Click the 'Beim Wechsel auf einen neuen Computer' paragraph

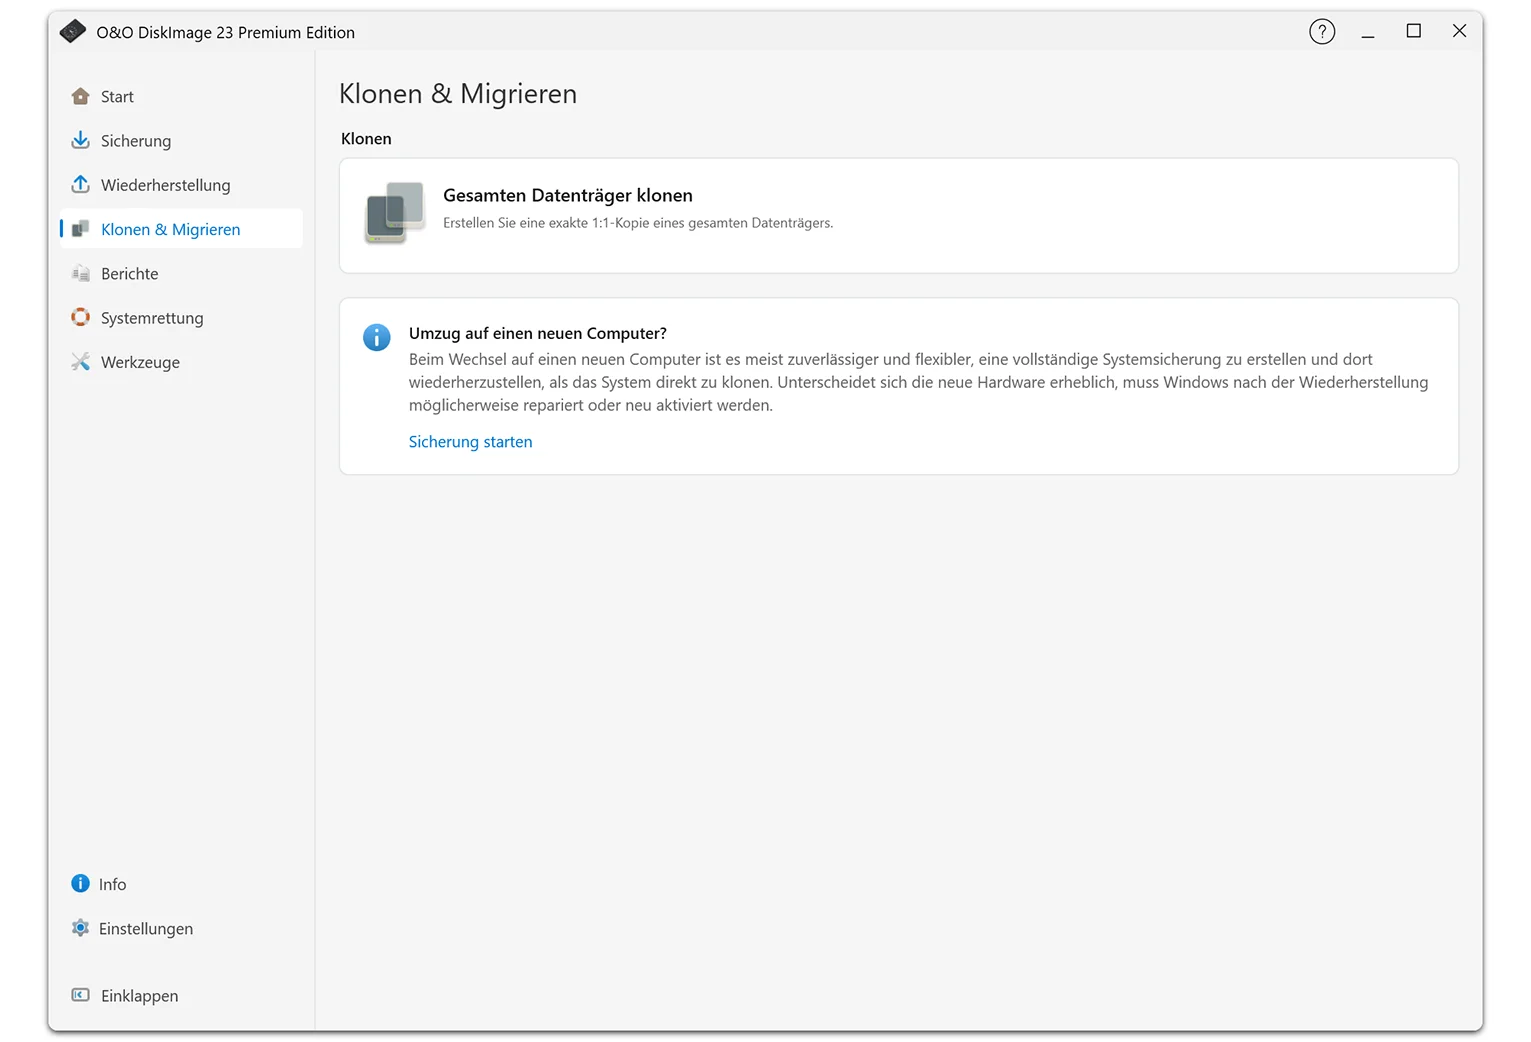click(918, 382)
